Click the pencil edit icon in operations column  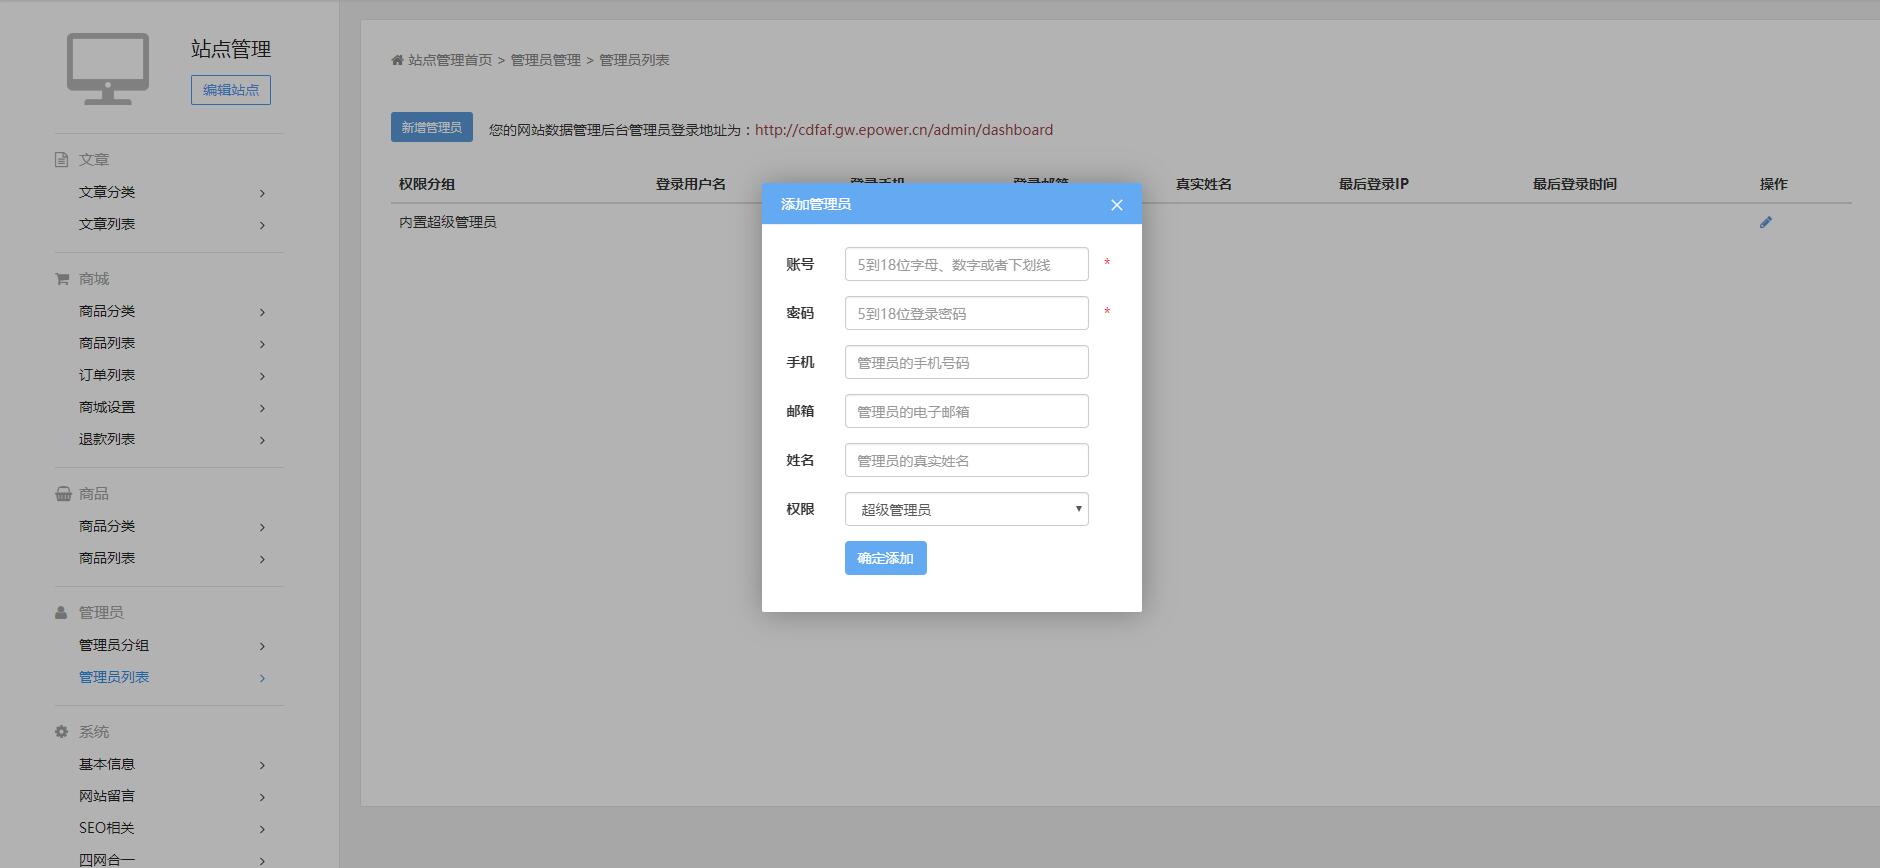(1765, 222)
